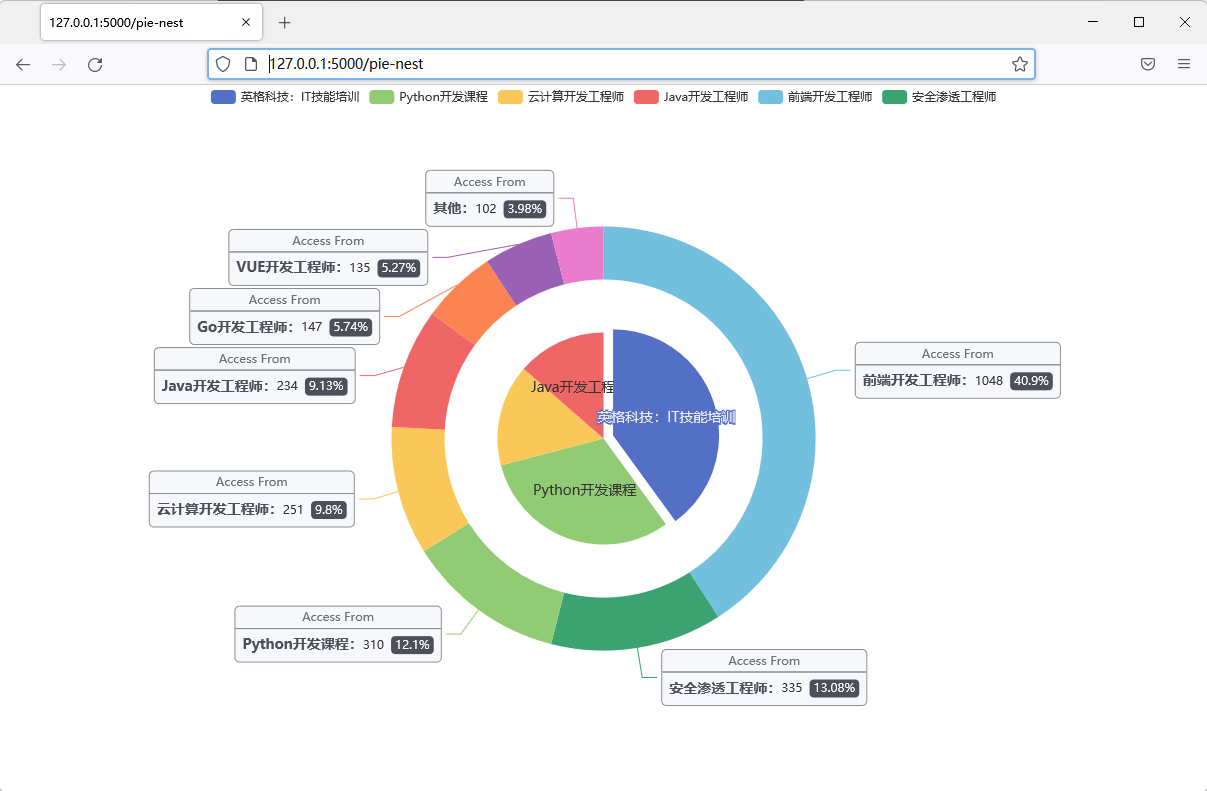This screenshot has height=791, width=1207.
Task: Open the Firefox hamburger application menu
Action: (1183, 64)
